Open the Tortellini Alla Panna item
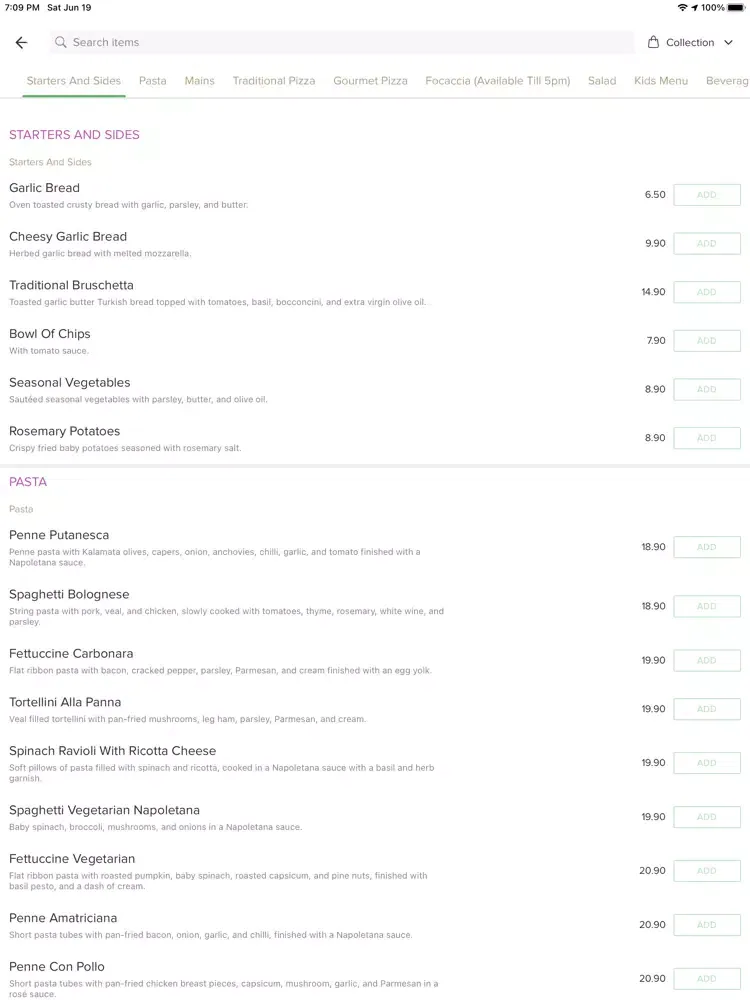The width and height of the screenshot is (750, 1000). 65,702
